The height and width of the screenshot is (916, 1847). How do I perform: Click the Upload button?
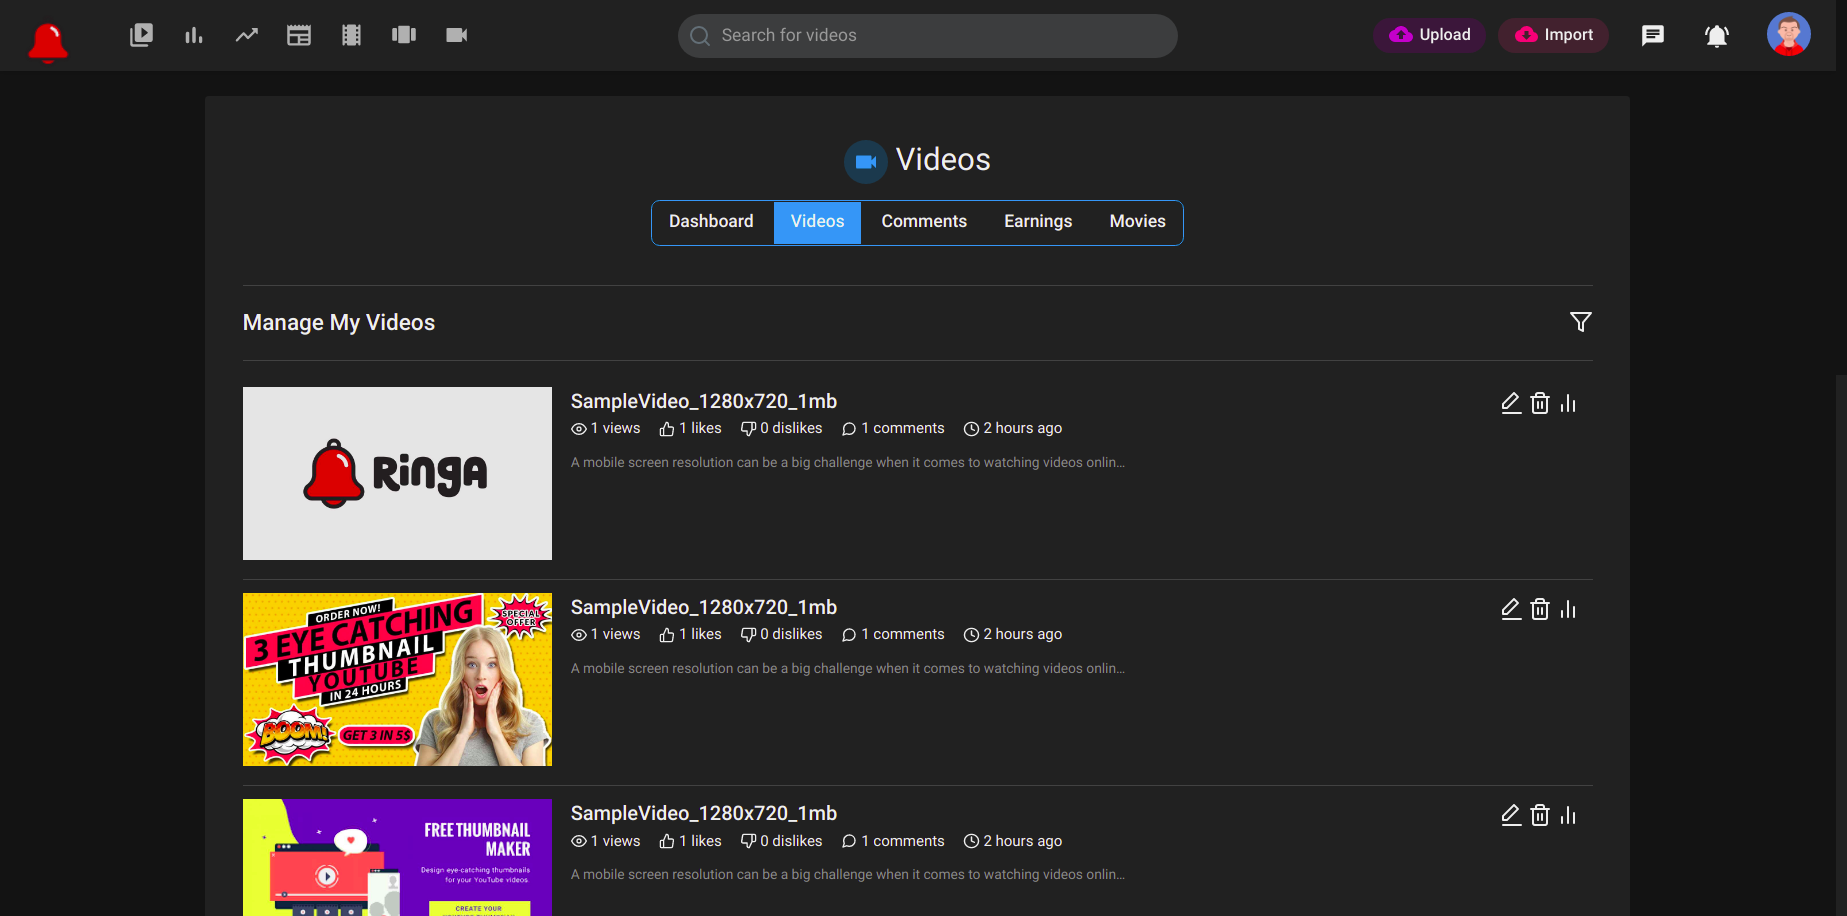click(x=1430, y=35)
